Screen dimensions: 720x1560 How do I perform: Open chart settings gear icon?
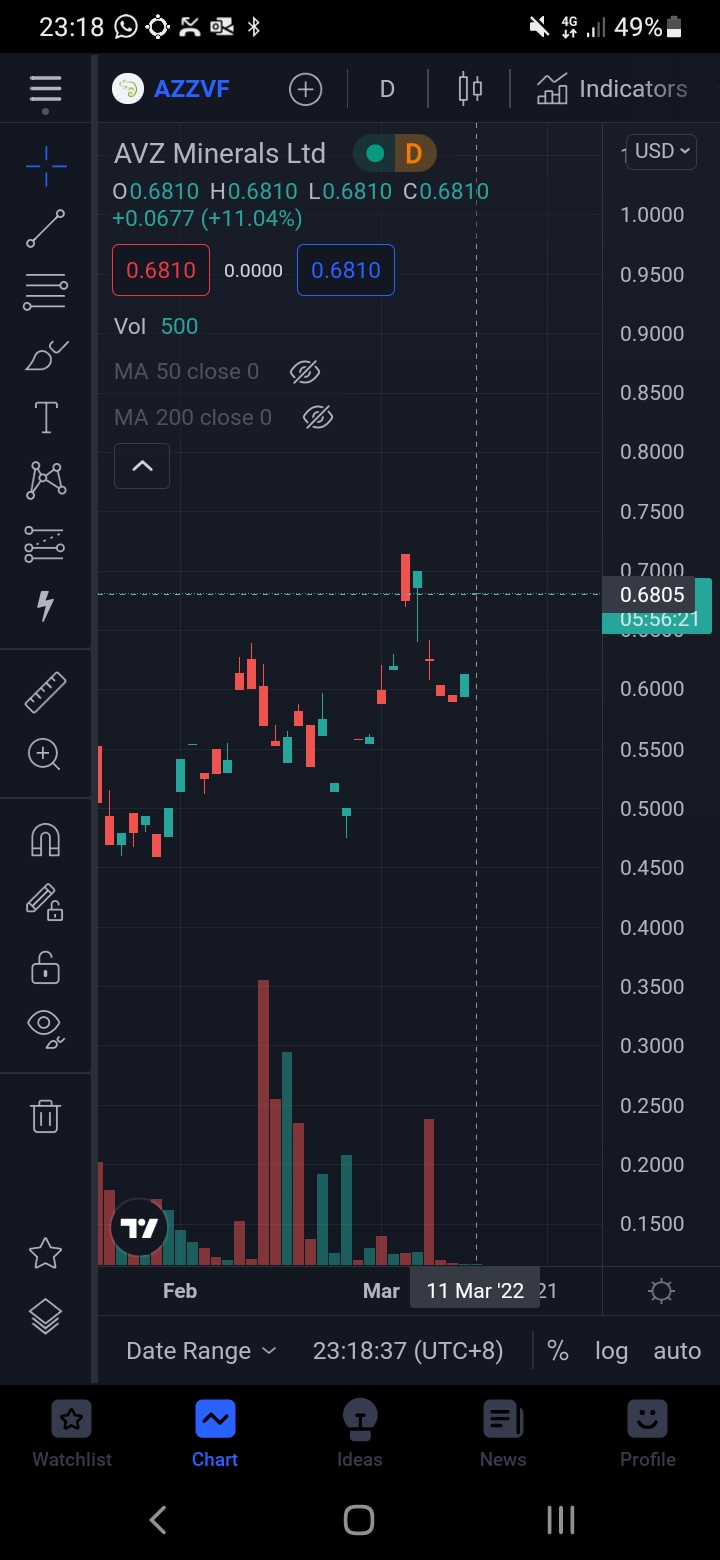tap(661, 1291)
